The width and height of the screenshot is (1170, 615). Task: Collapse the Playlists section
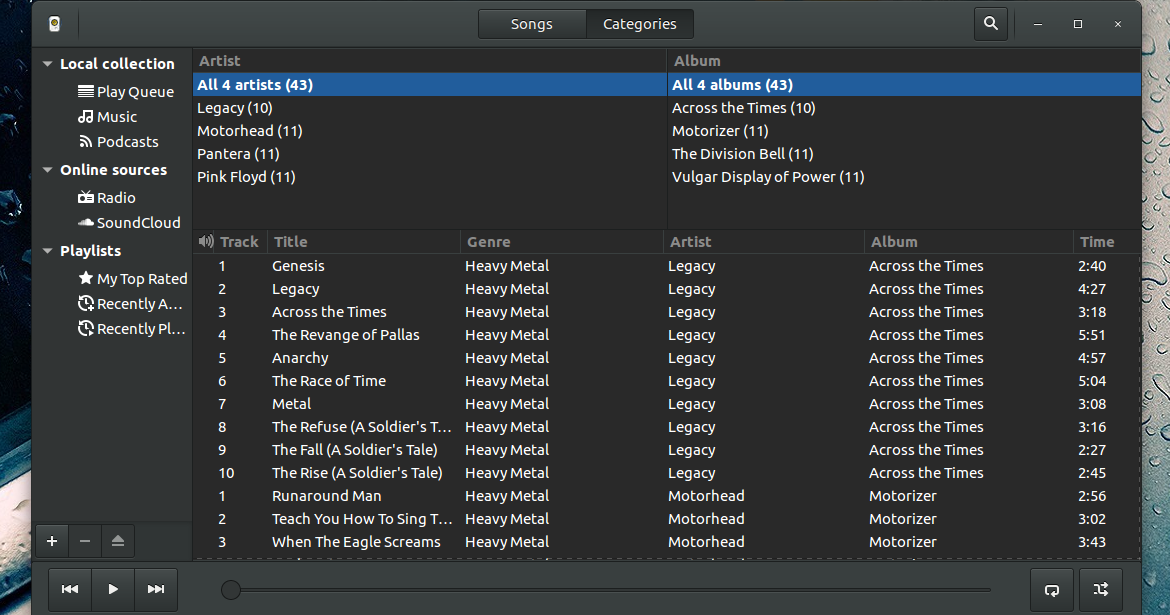pos(45,251)
